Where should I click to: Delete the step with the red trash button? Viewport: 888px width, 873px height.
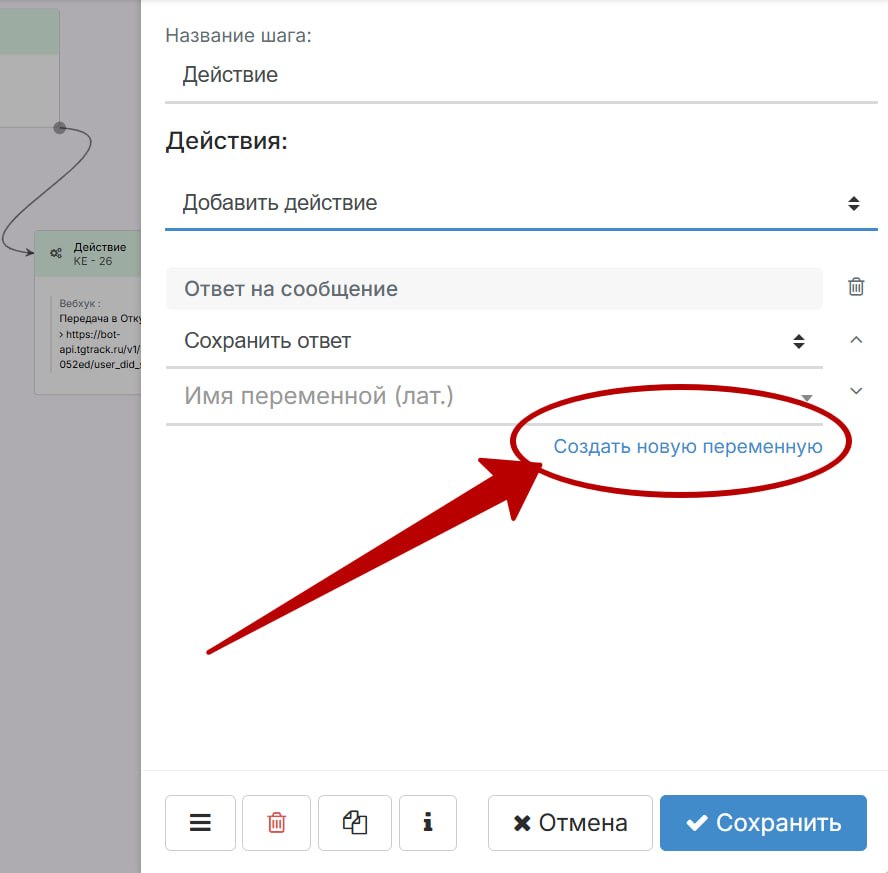coord(276,823)
